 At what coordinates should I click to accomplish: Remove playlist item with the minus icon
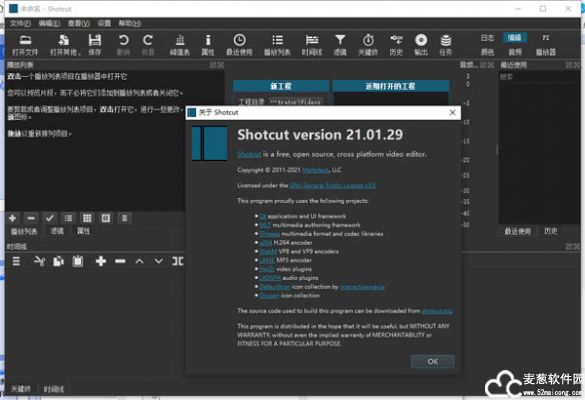[31, 218]
